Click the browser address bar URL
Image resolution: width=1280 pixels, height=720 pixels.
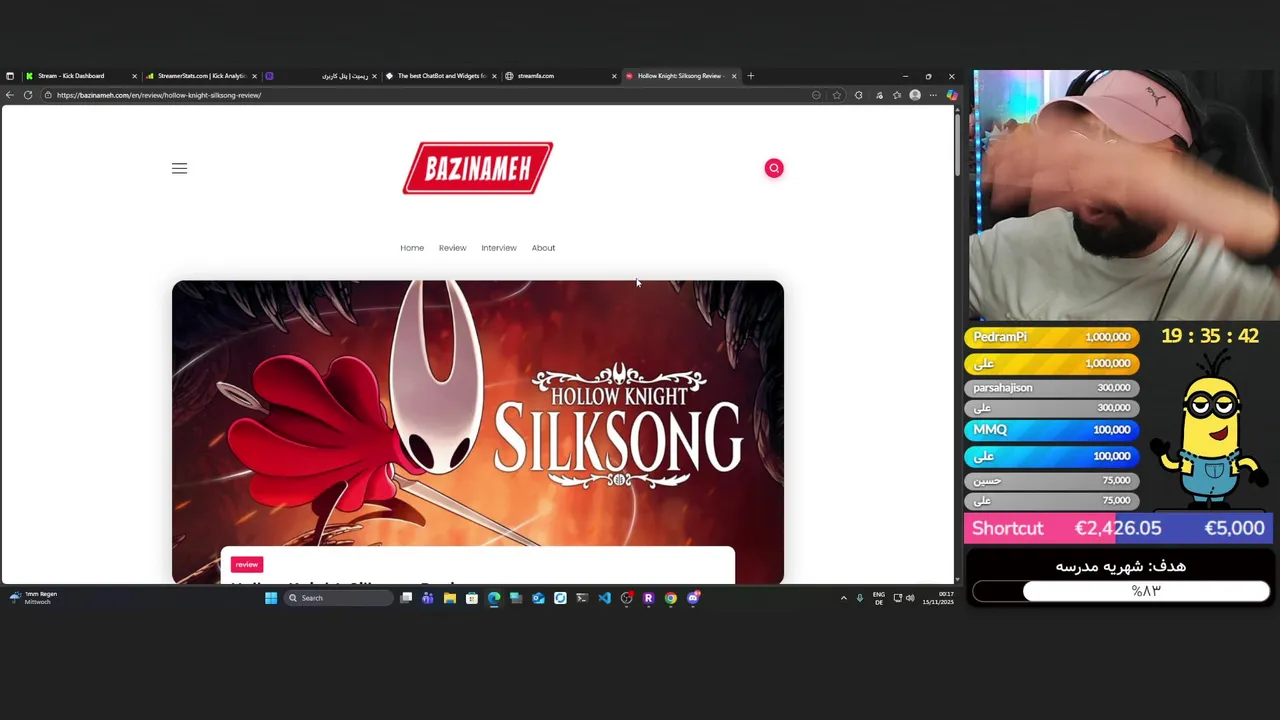tap(159, 95)
